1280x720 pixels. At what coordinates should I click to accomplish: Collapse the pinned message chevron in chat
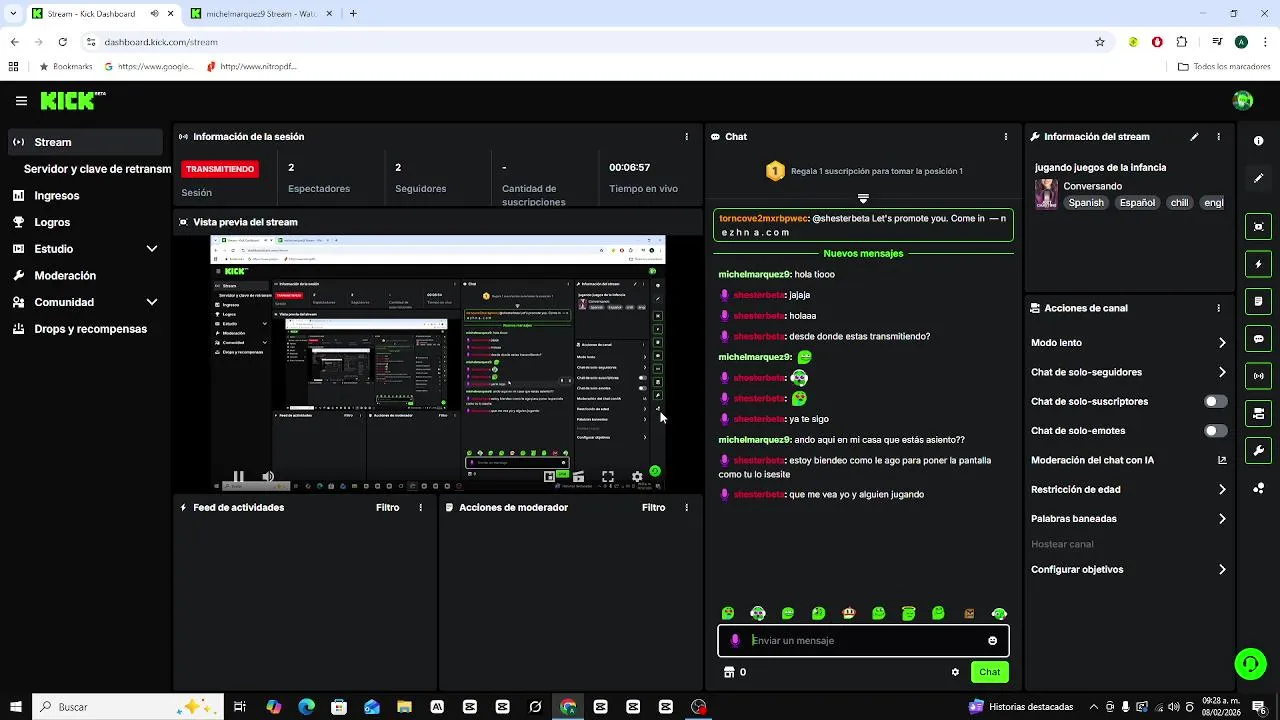point(863,199)
